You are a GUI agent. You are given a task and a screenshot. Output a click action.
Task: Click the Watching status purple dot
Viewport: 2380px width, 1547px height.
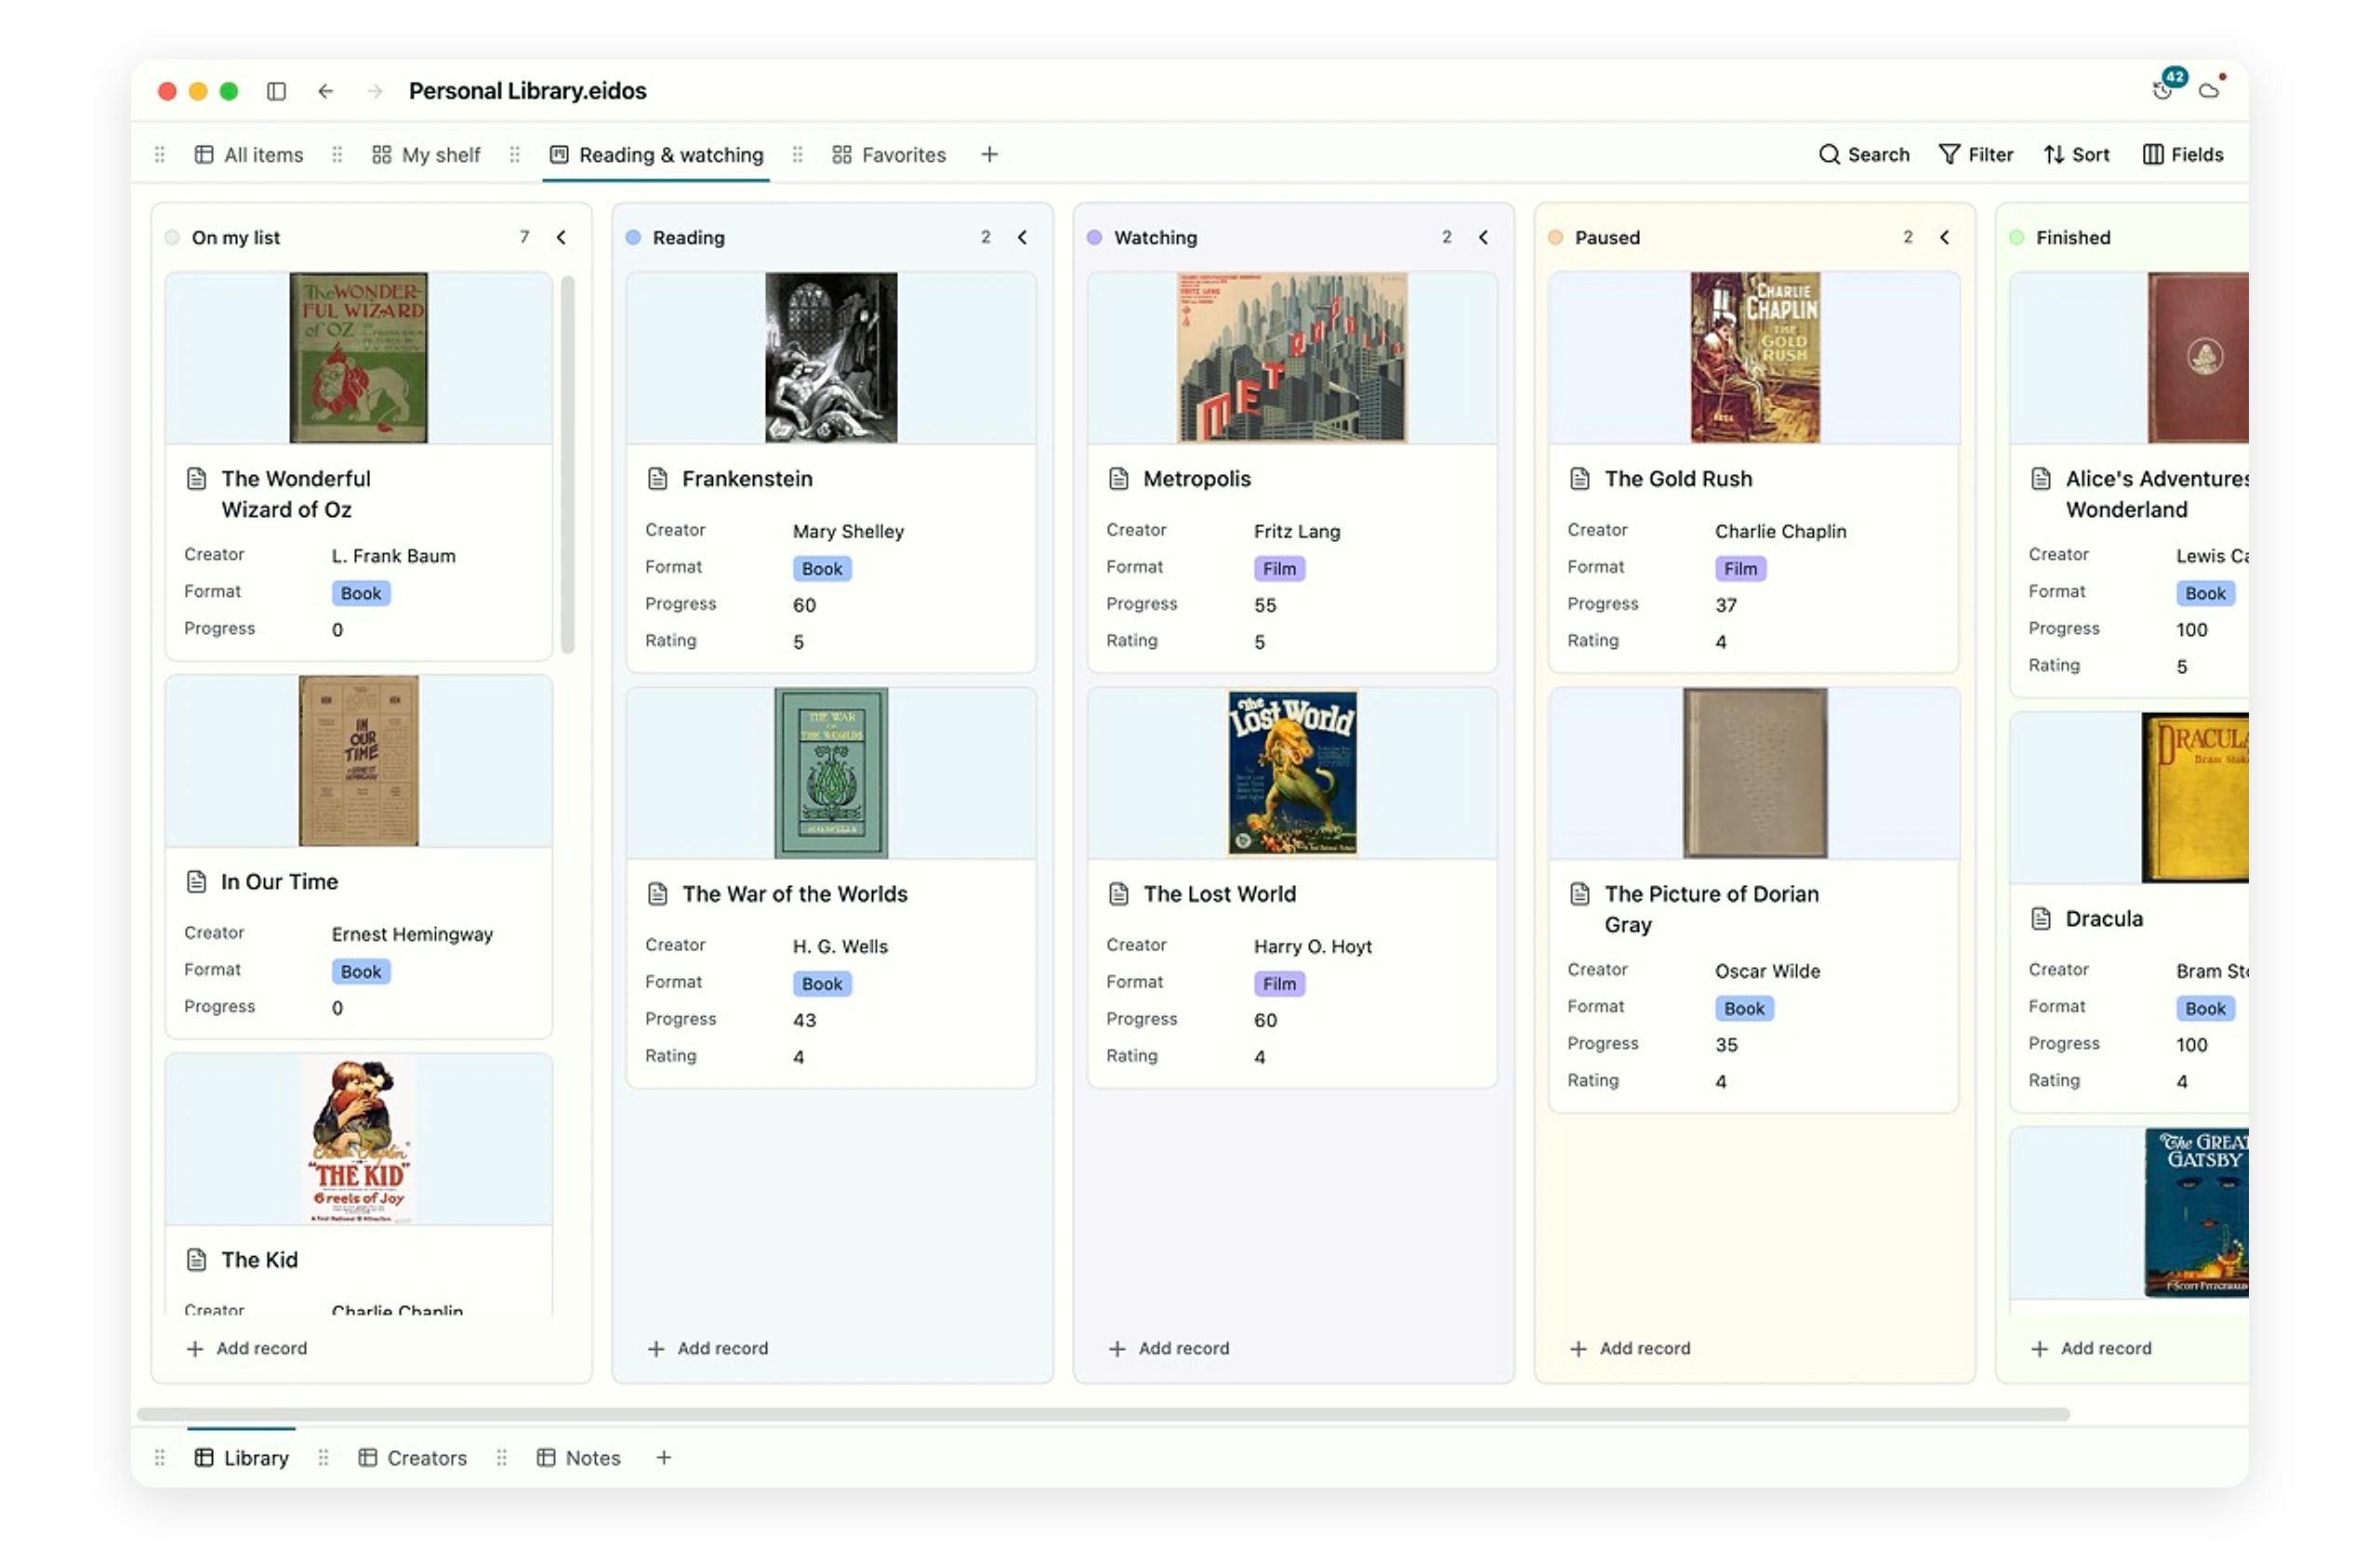tap(1094, 237)
